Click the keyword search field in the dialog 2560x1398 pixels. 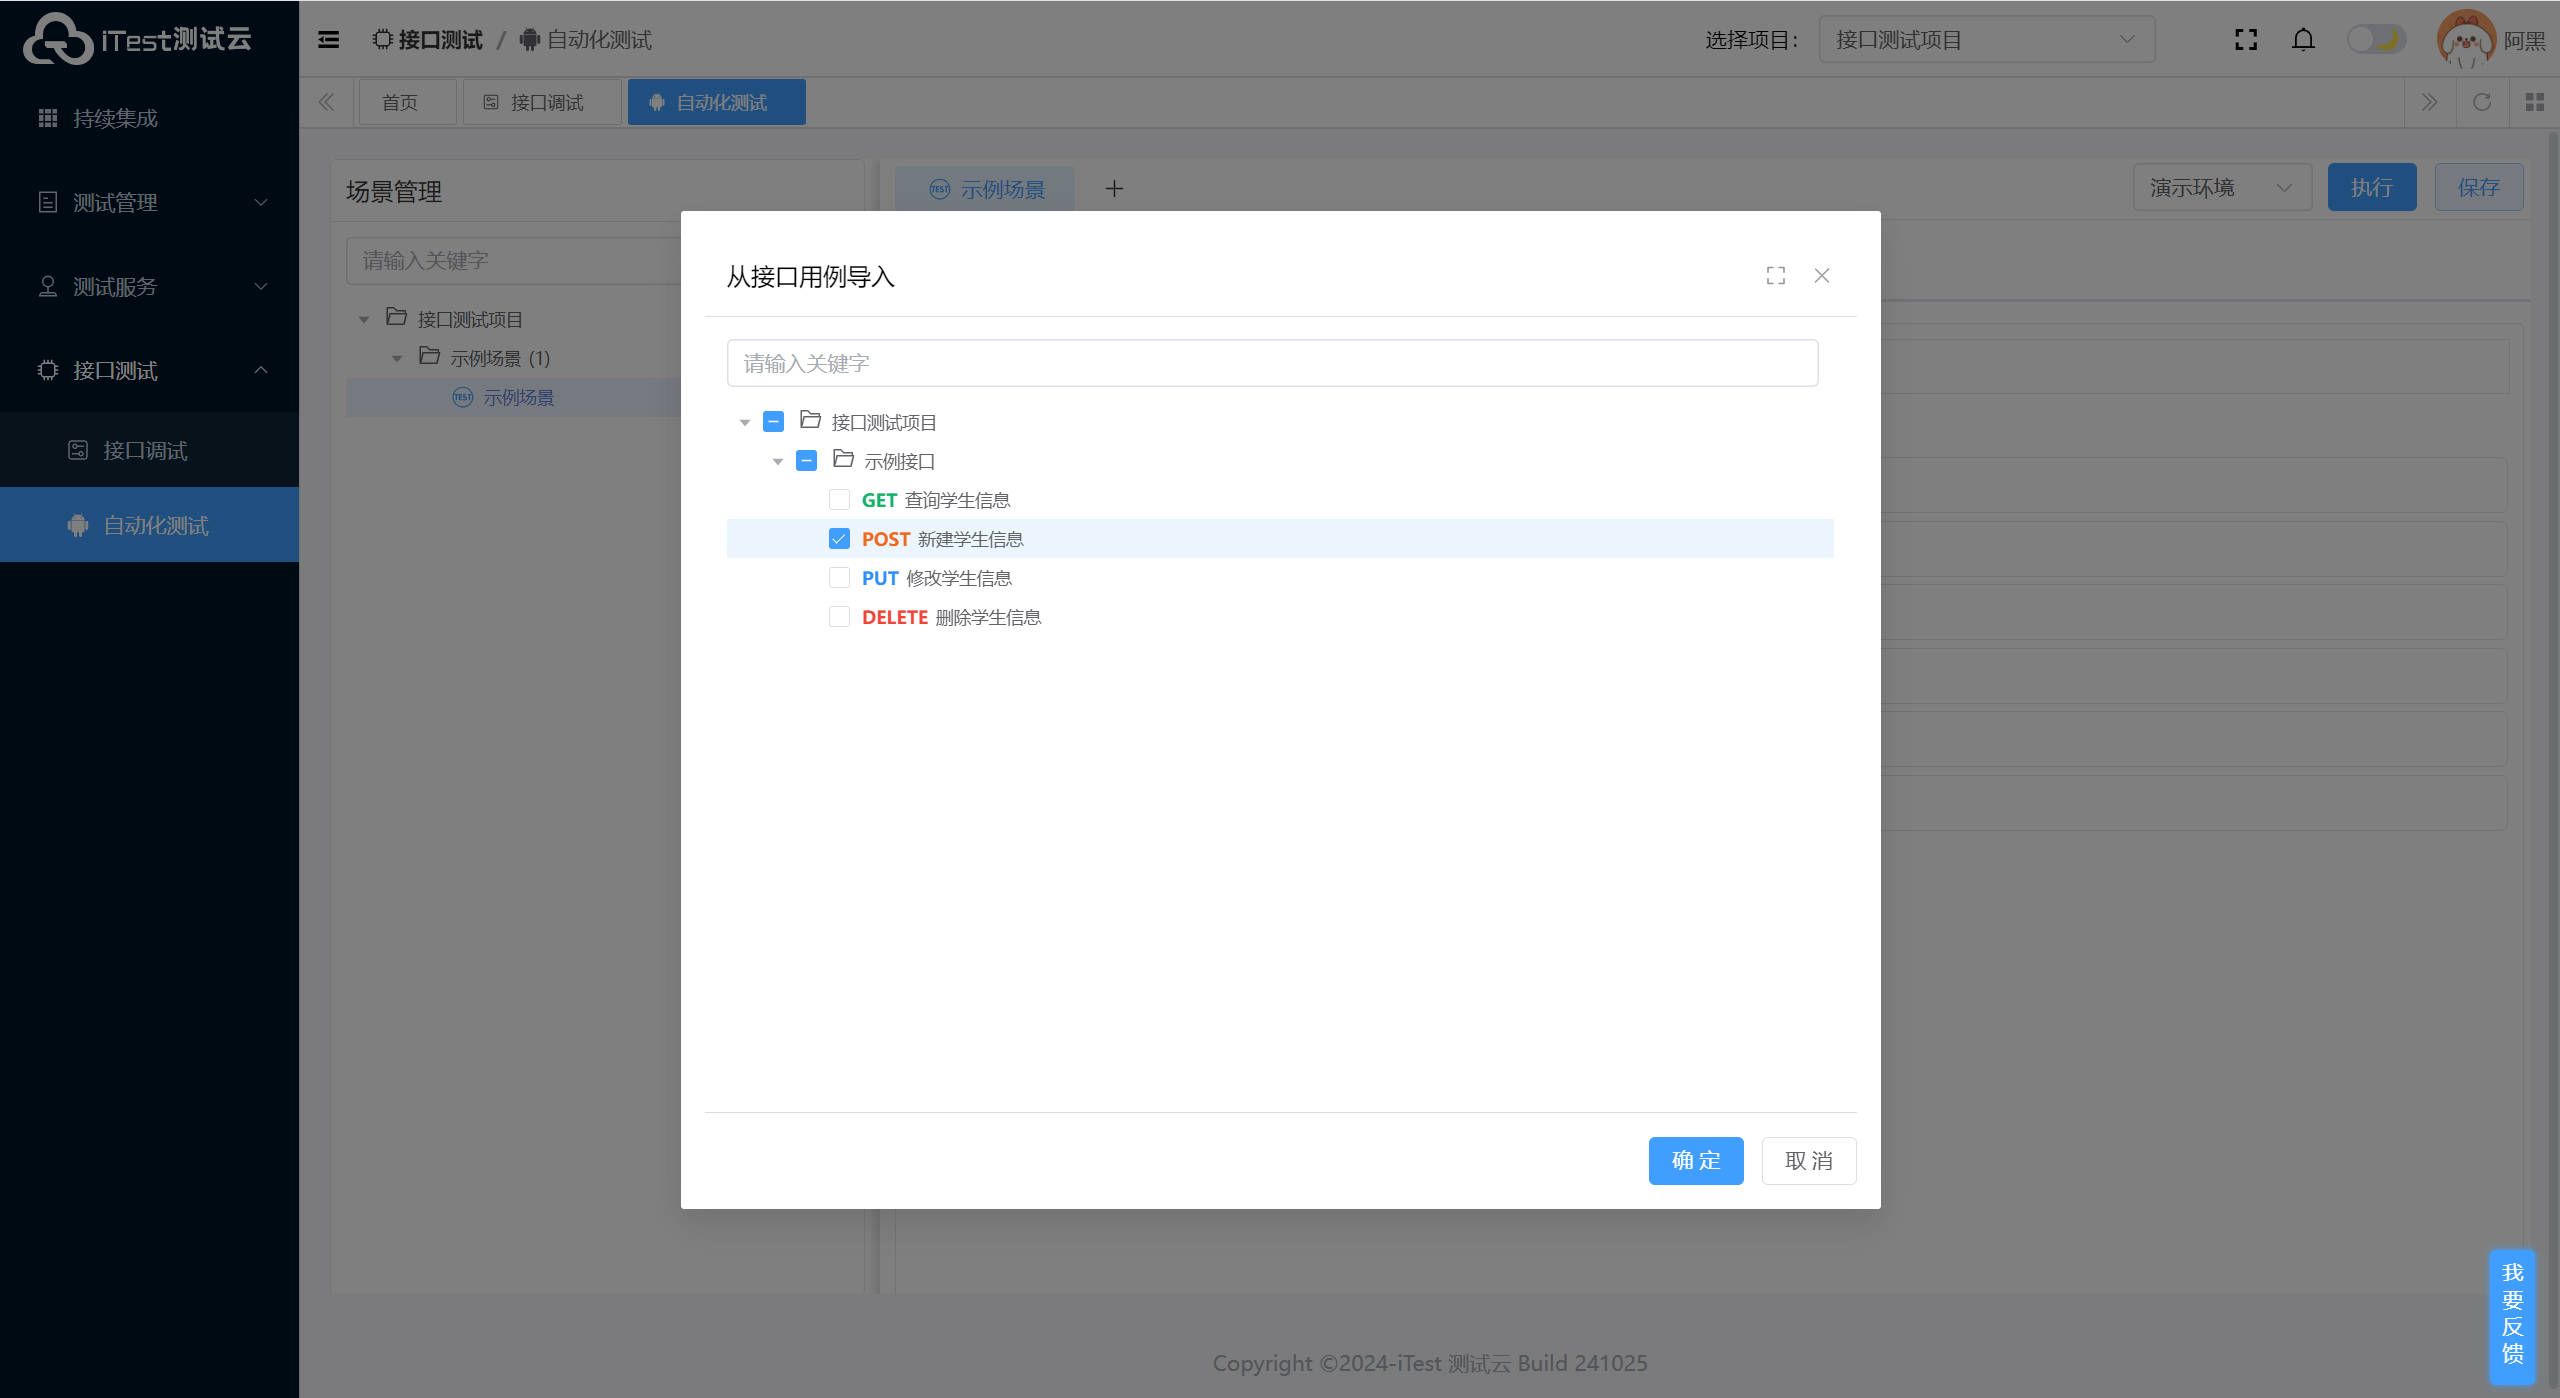[1271, 363]
